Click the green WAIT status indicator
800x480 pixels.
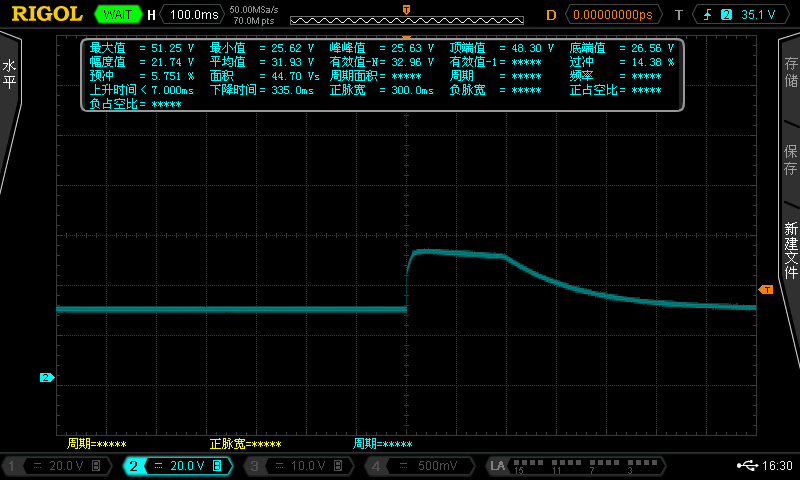[x=118, y=15]
